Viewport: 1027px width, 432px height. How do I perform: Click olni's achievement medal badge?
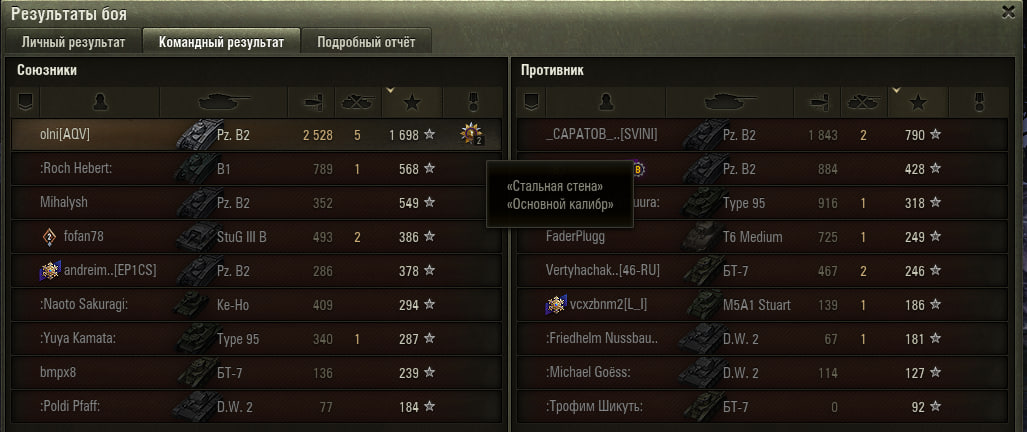coord(471,135)
